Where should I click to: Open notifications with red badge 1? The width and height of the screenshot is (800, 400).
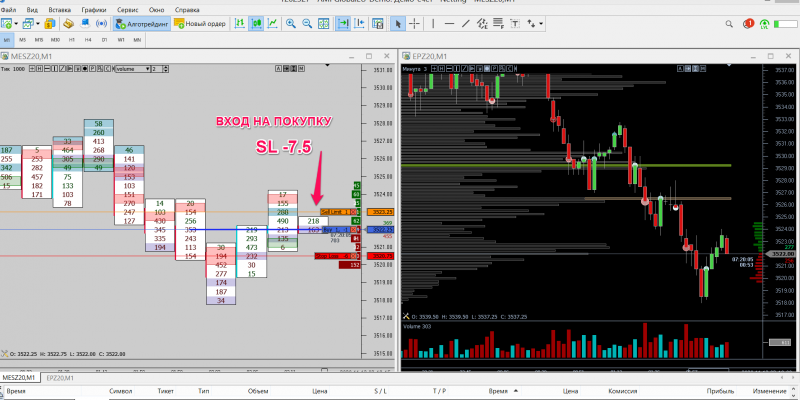click(x=748, y=23)
